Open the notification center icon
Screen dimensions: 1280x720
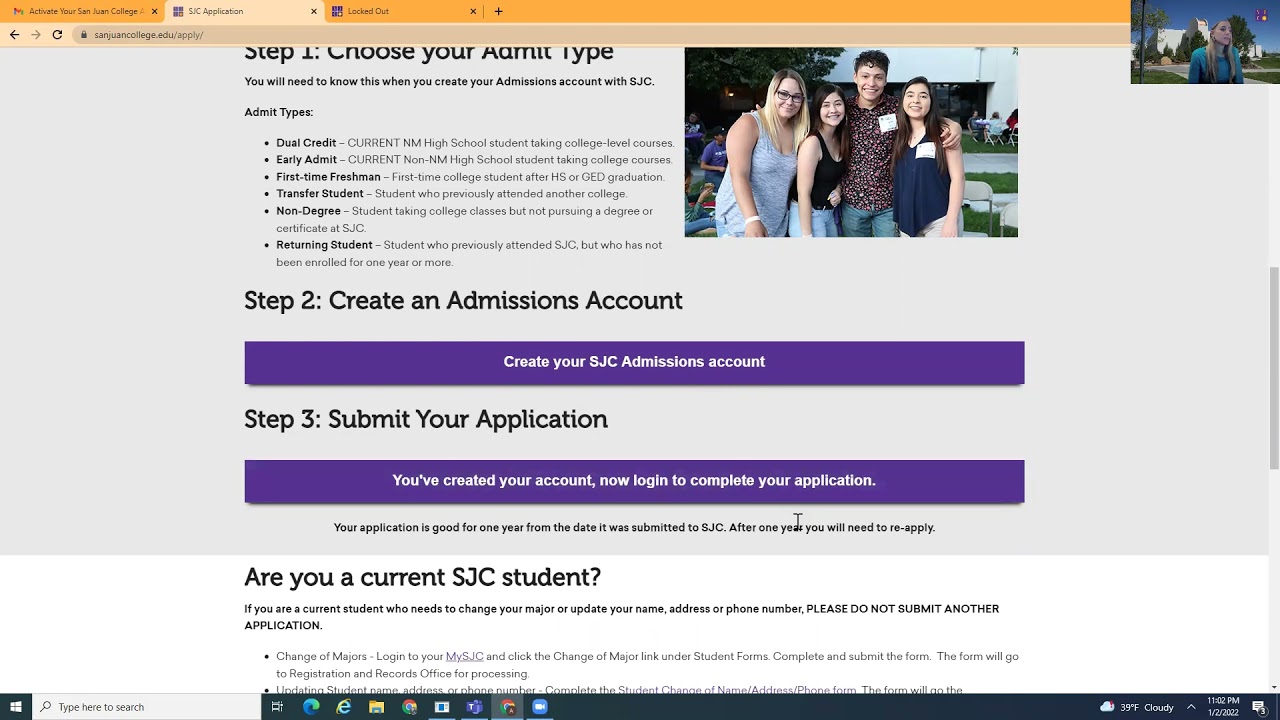point(1259,707)
